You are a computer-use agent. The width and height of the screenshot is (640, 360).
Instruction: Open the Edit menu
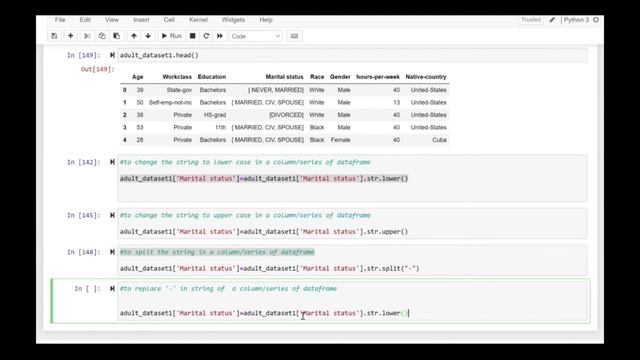pos(85,20)
